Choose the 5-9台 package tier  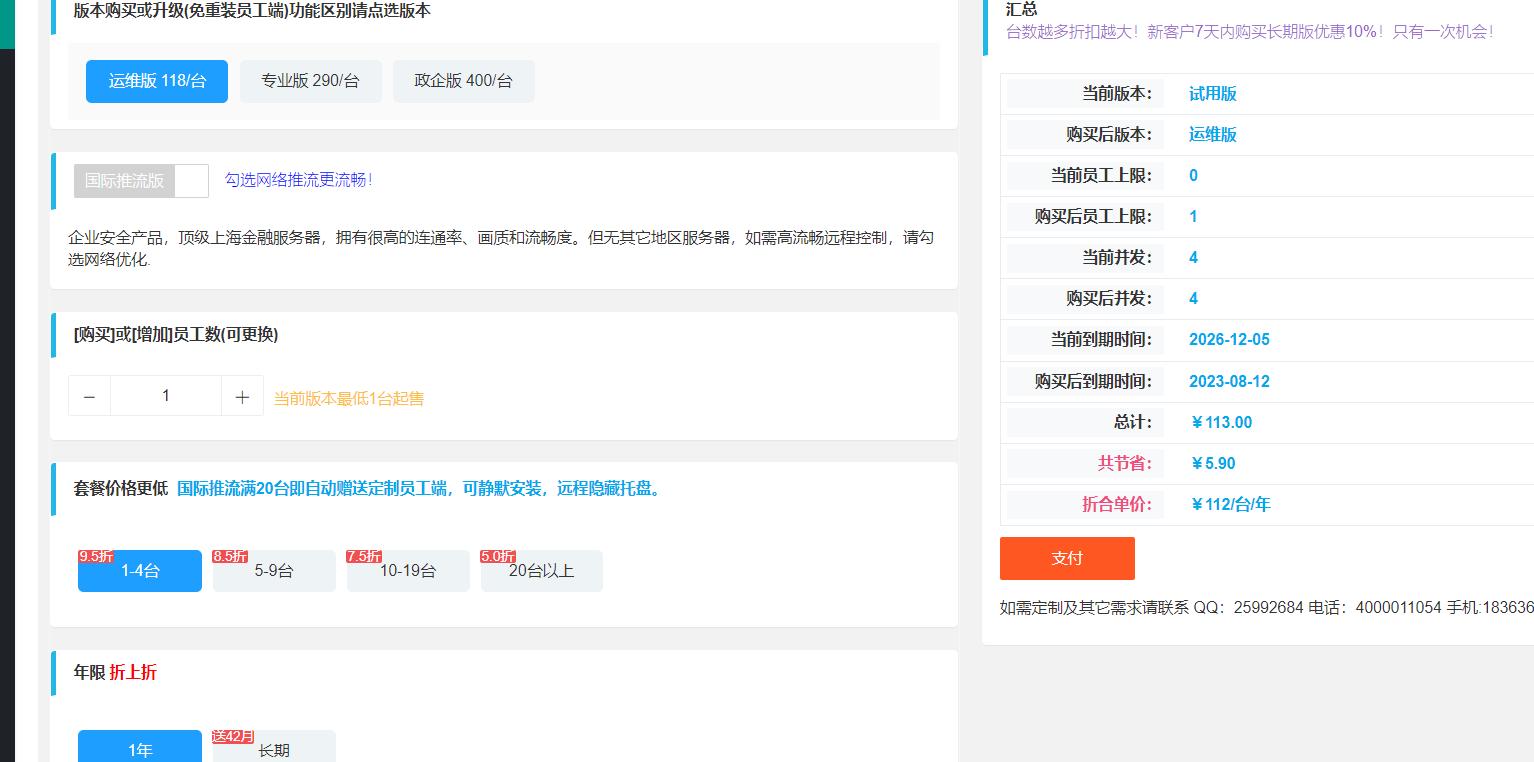coord(274,571)
